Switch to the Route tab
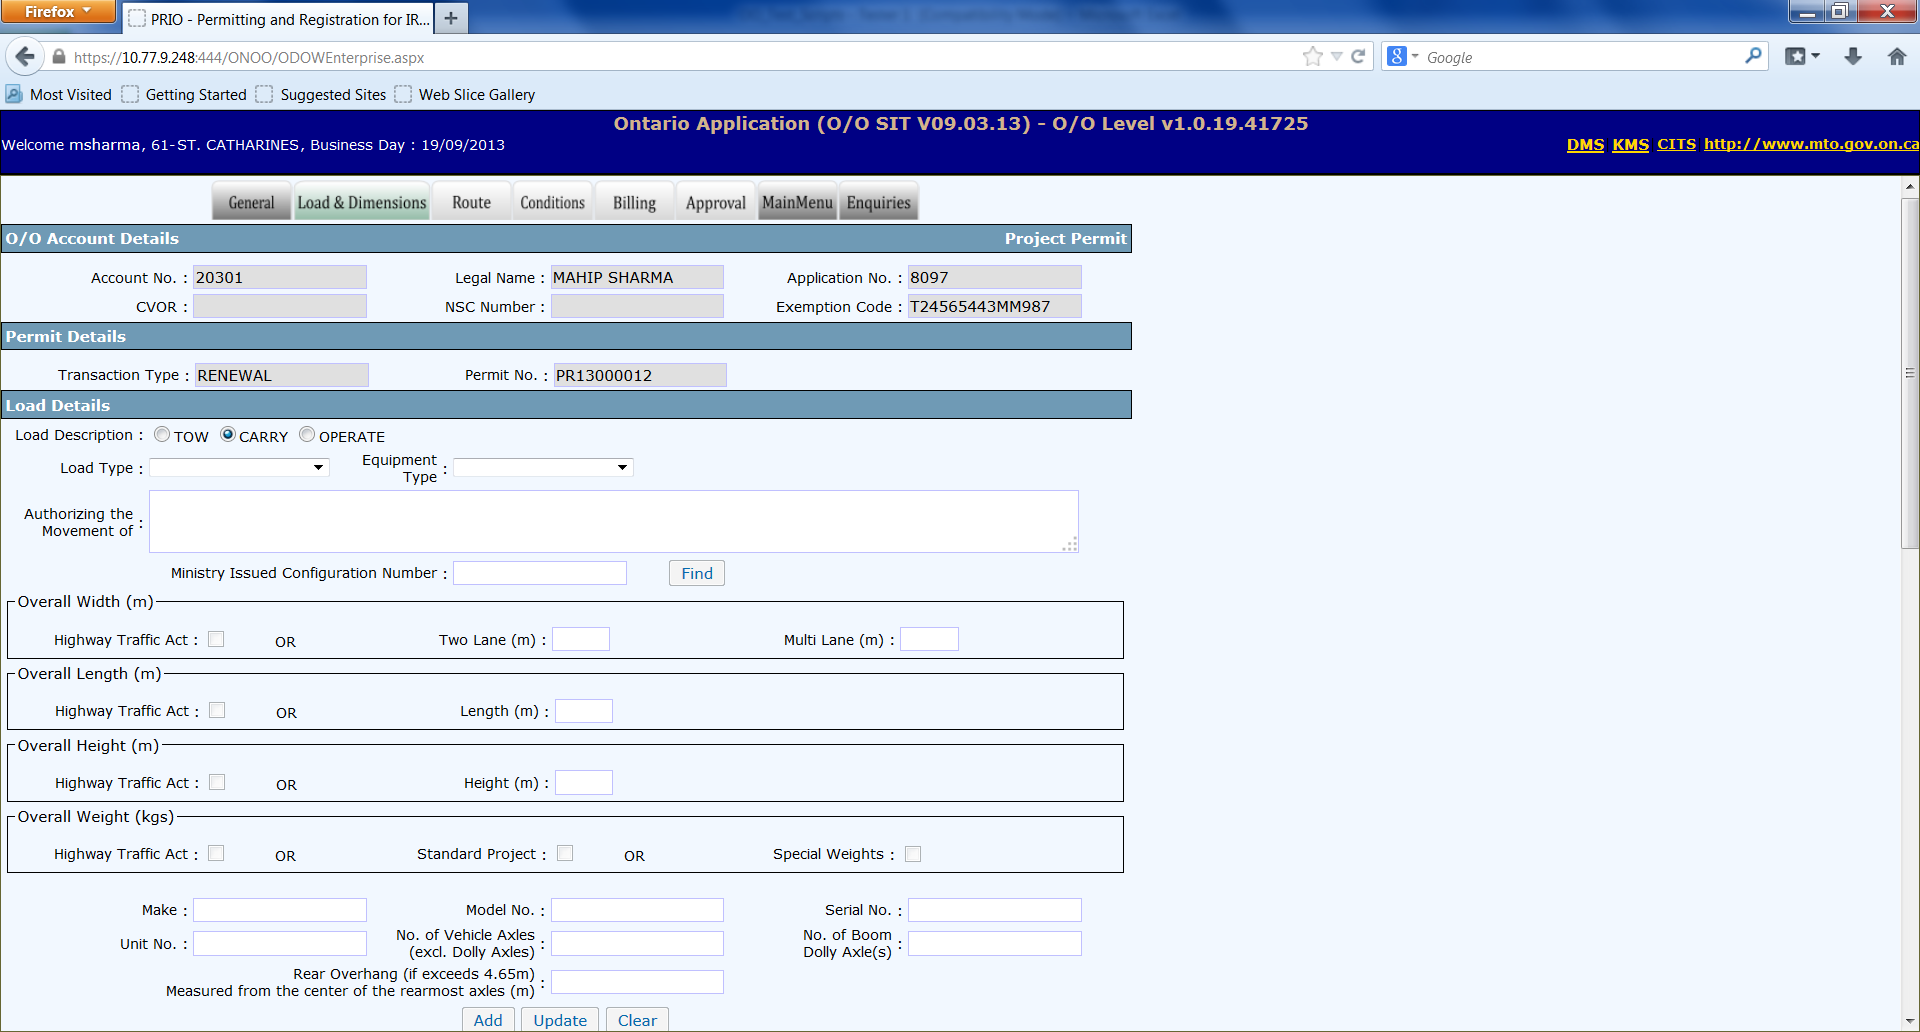Image resolution: width=1920 pixels, height=1032 pixels. tap(471, 202)
